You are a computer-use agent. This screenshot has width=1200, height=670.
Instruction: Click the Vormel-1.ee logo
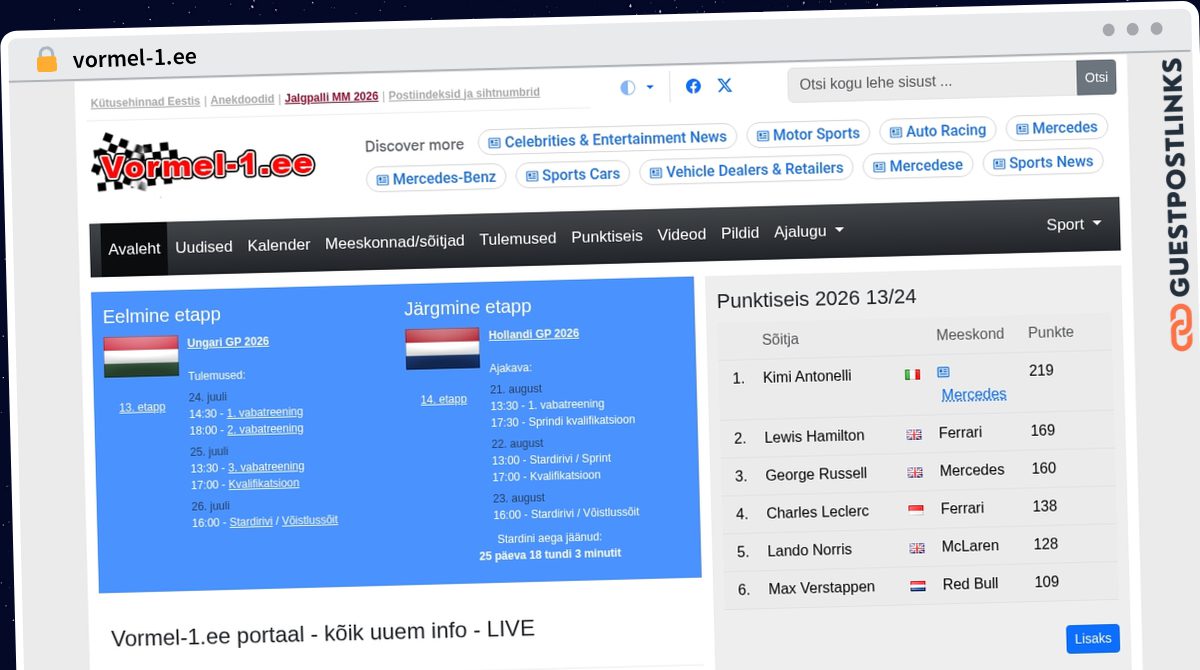(x=203, y=162)
